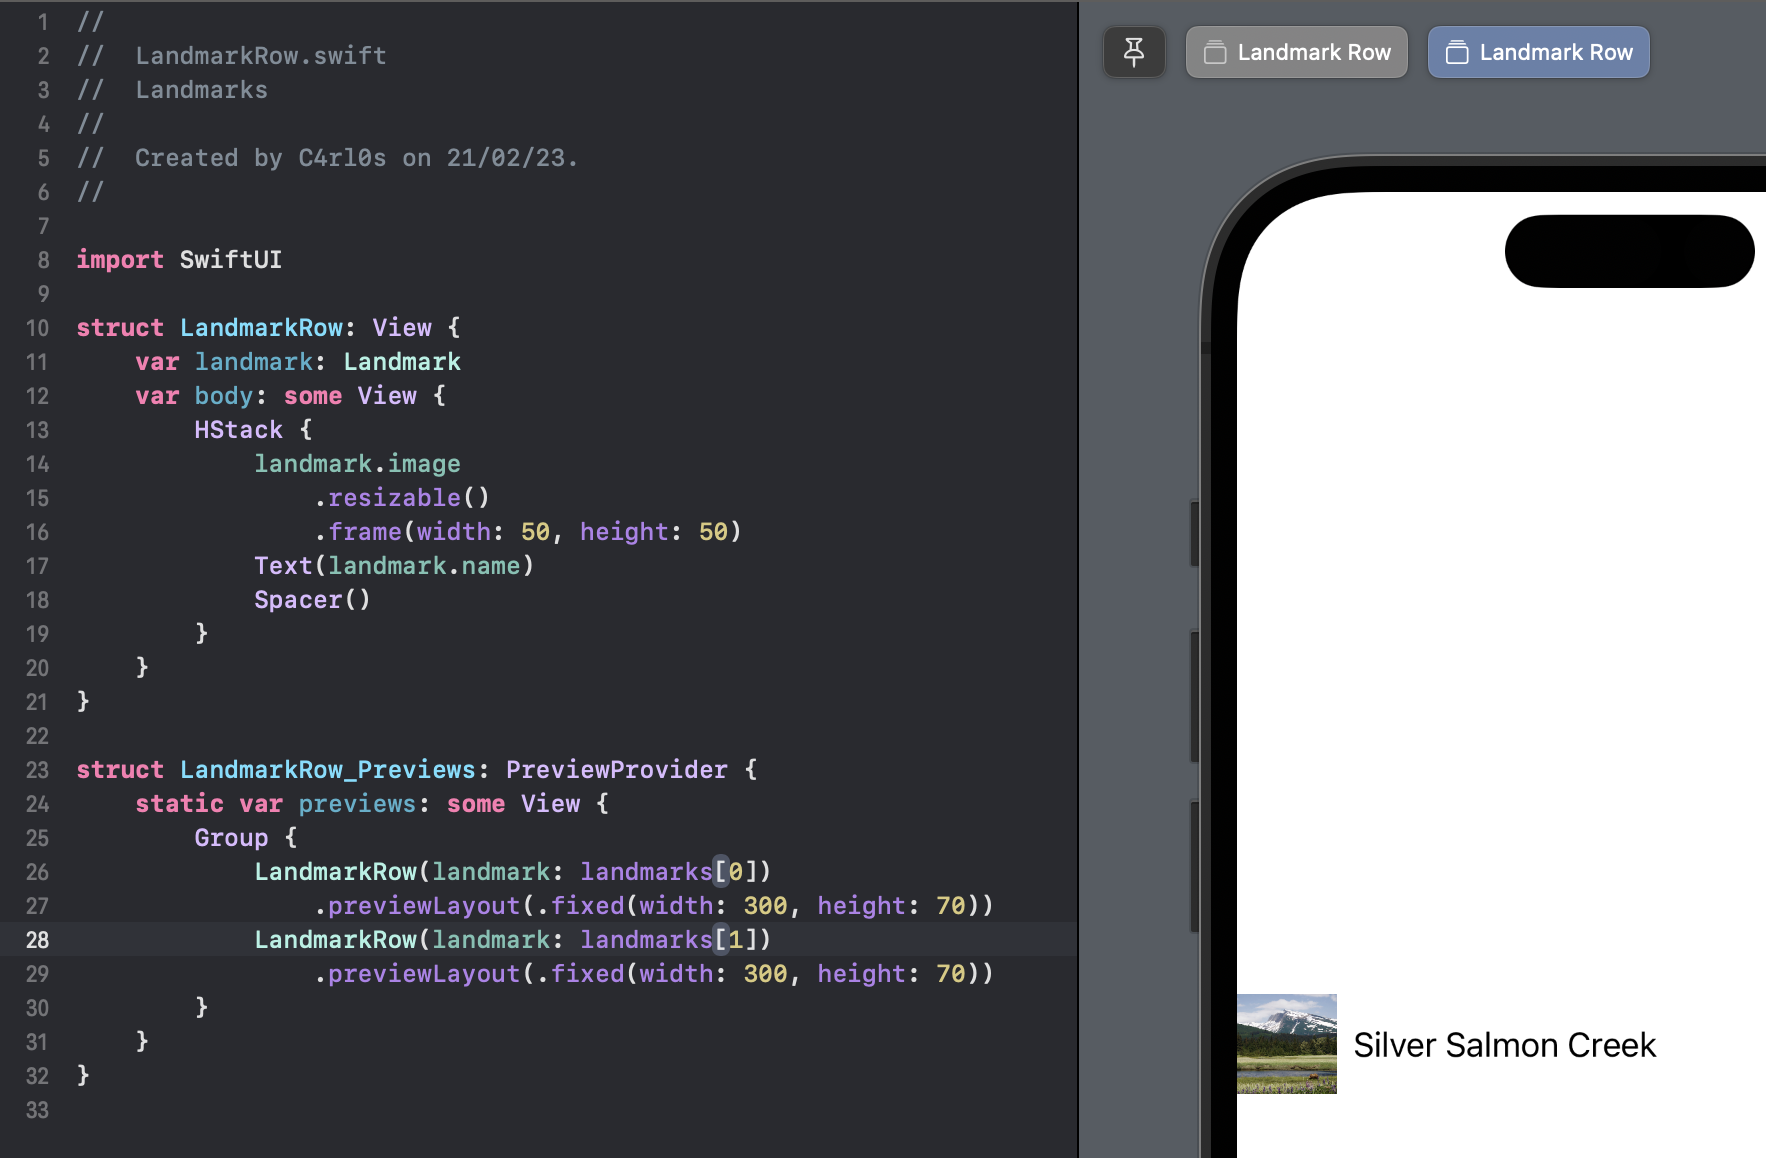The width and height of the screenshot is (1766, 1158).
Task: Click 'body' property on line 12
Action: coord(224,396)
